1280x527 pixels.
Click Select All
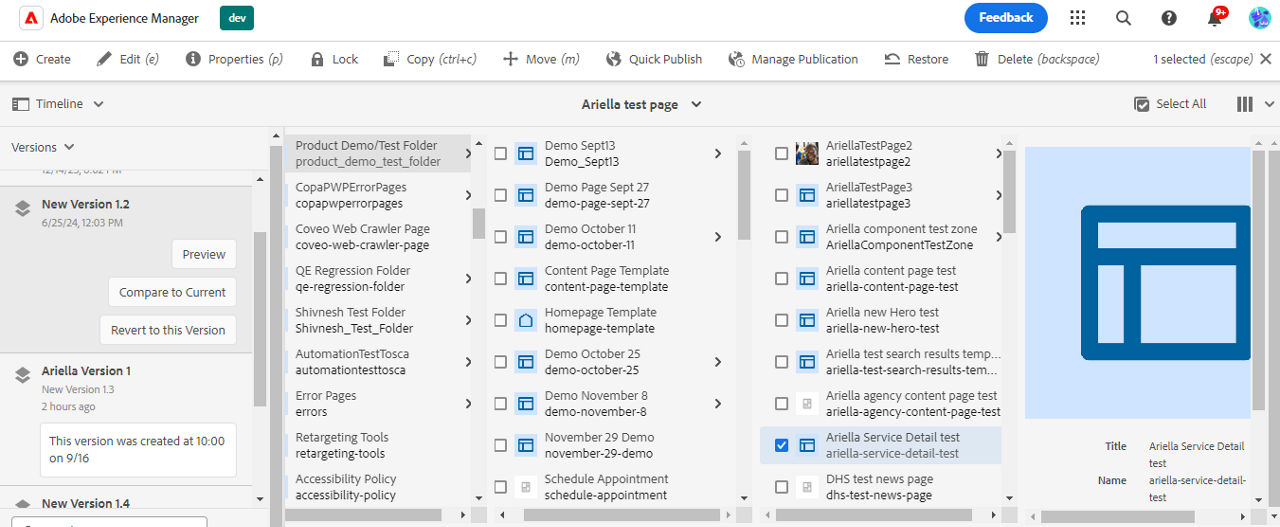coord(1170,104)
